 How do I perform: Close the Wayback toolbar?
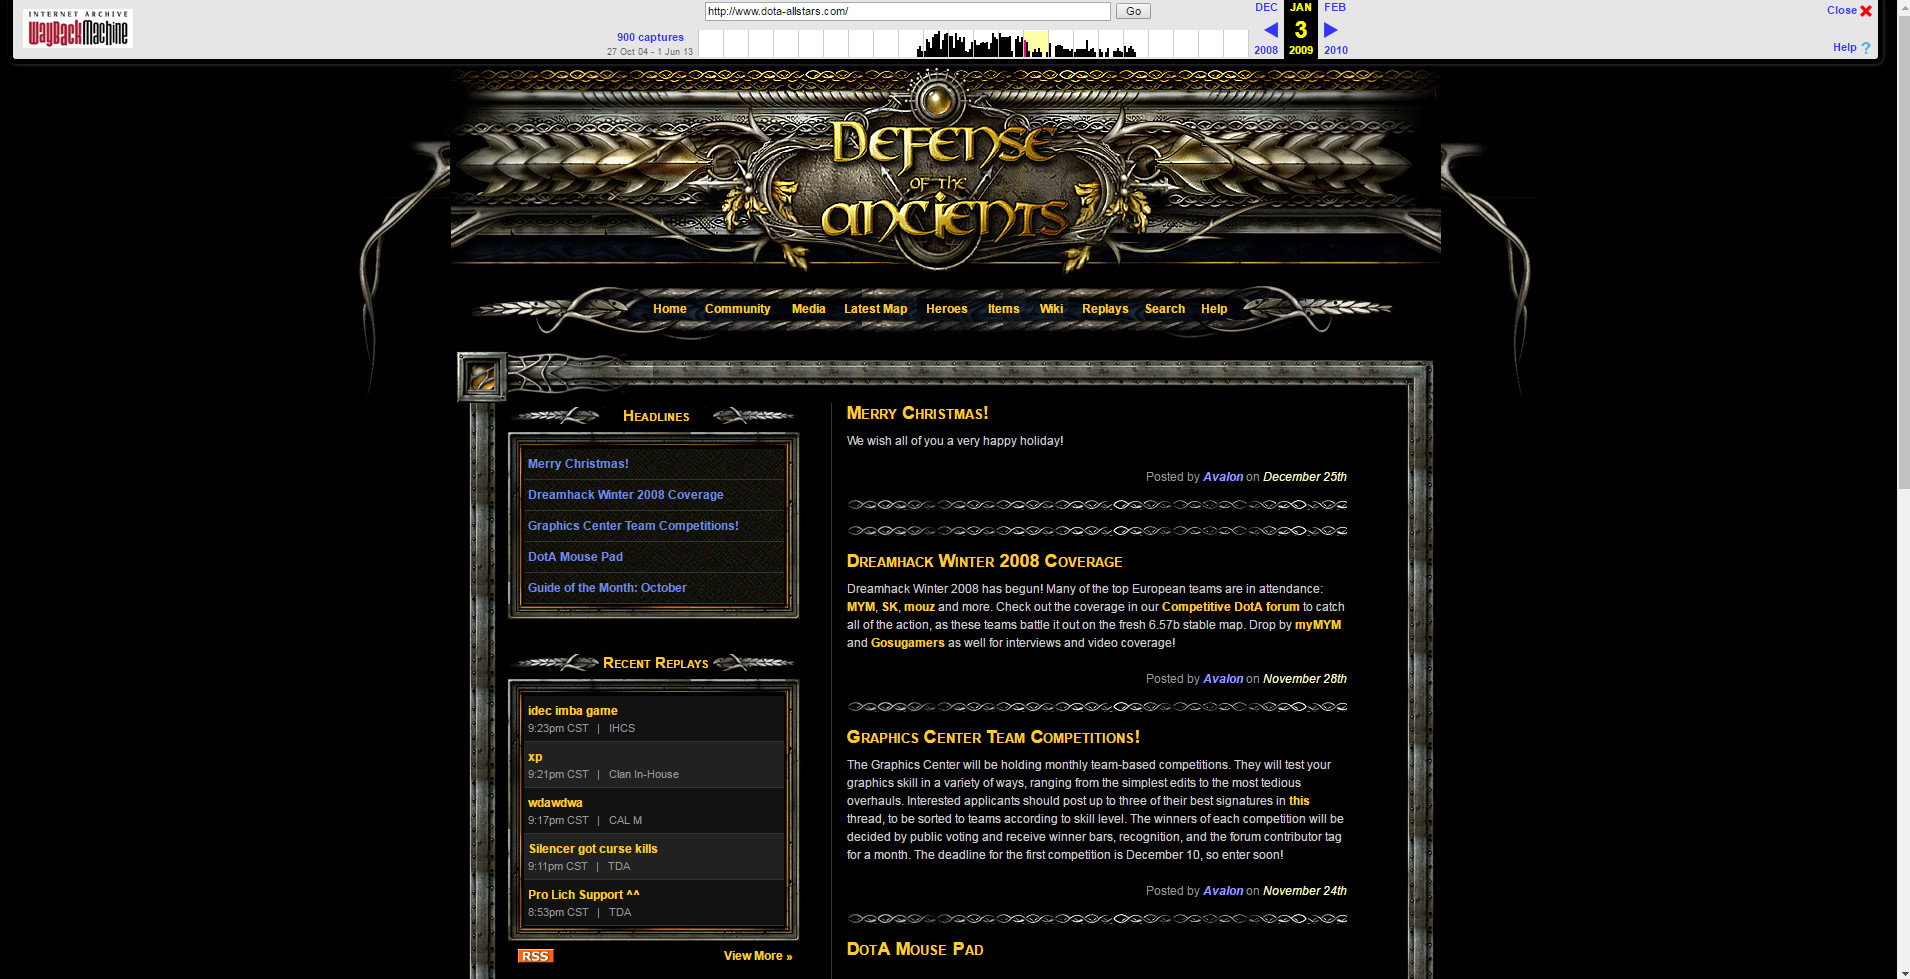click(x=1849, y=10)
